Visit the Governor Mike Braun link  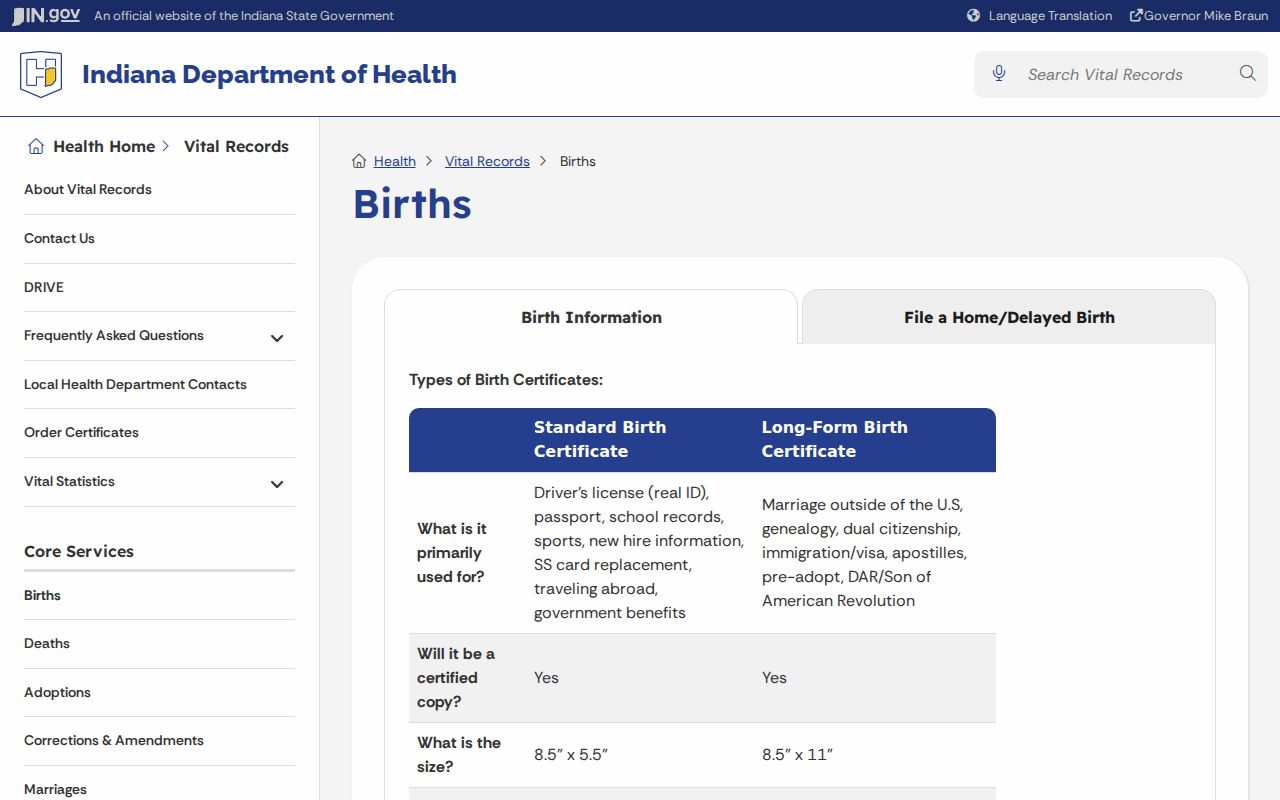(1206, 16)
